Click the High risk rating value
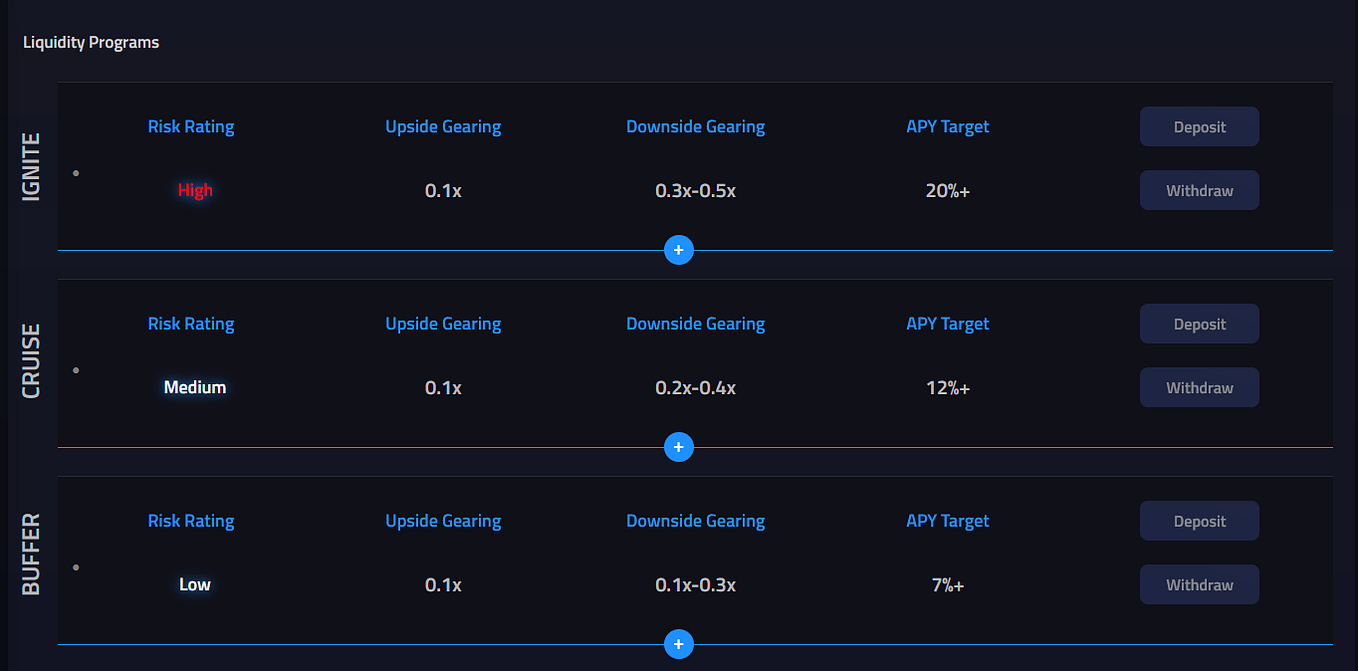This screenshot has height=671, width=1358. [194, 190]
